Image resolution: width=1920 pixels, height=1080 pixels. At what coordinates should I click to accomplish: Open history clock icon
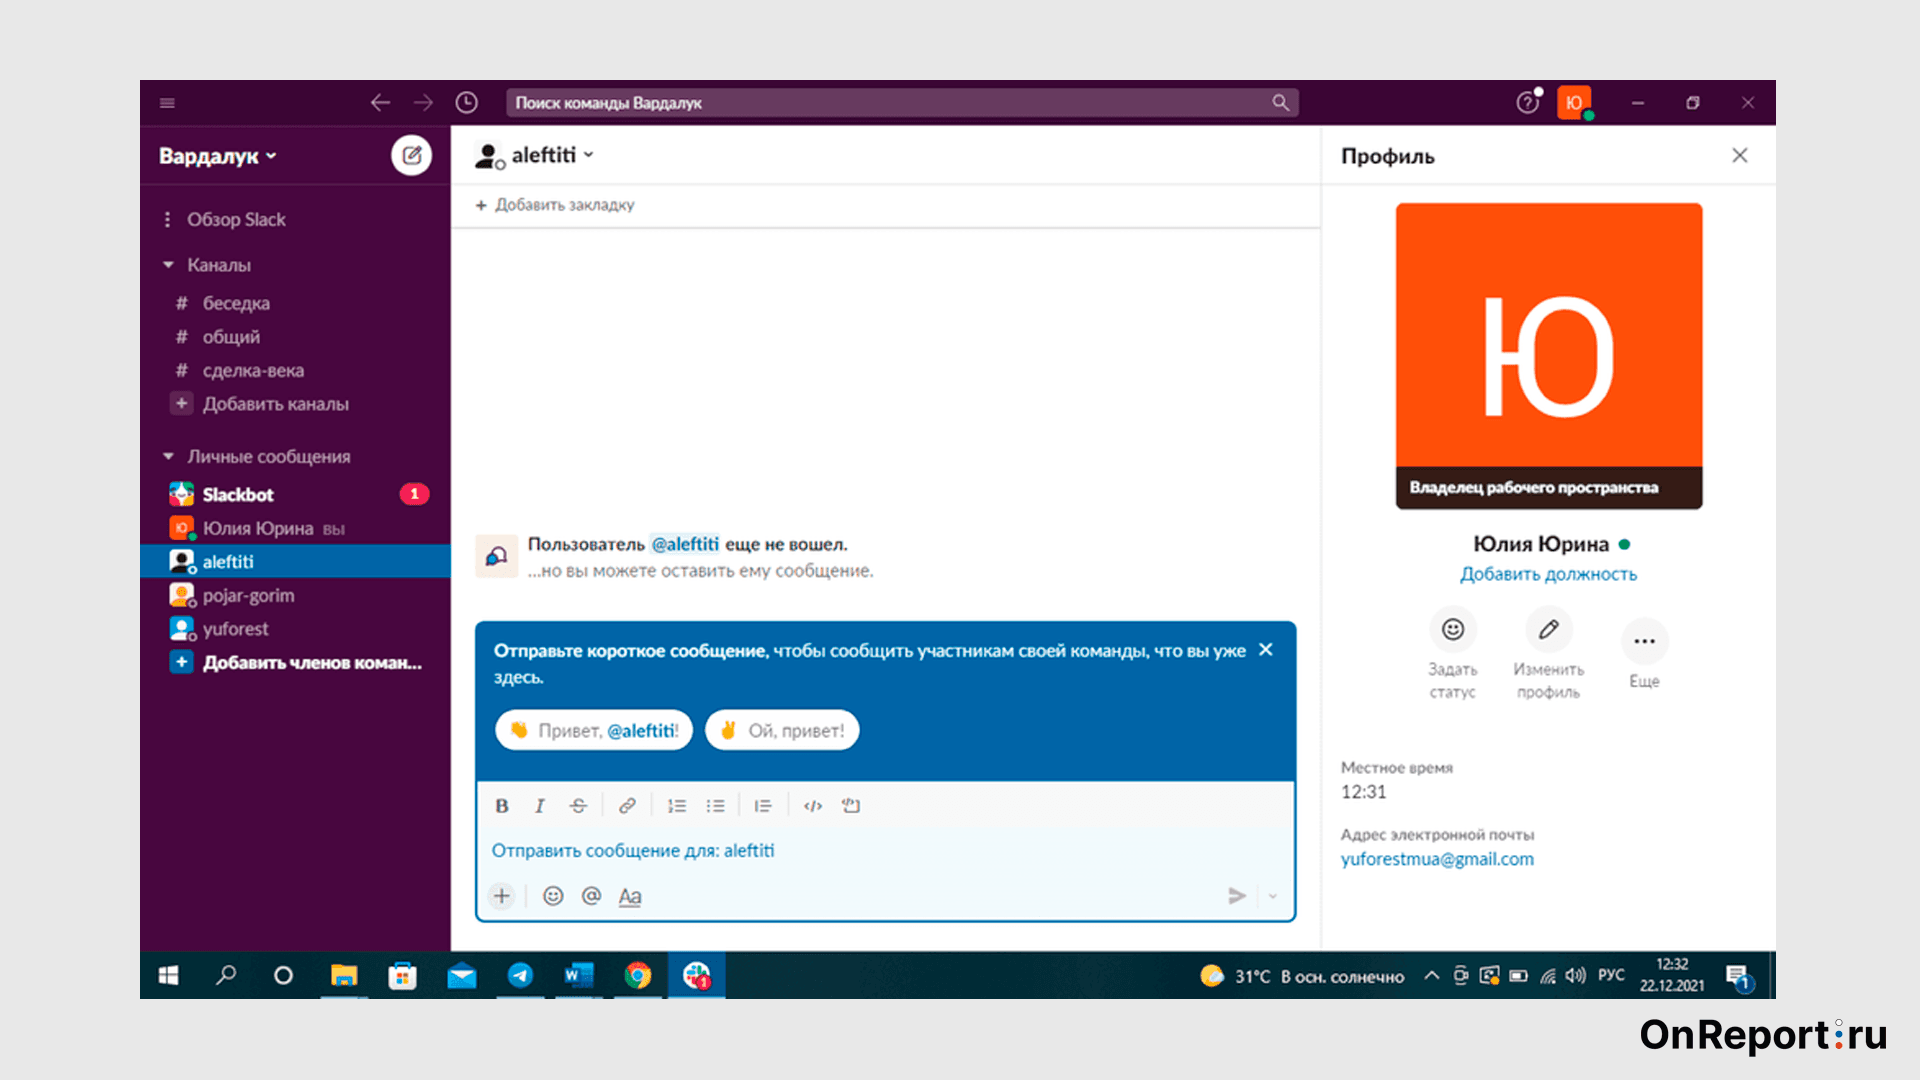click(467, 103)
